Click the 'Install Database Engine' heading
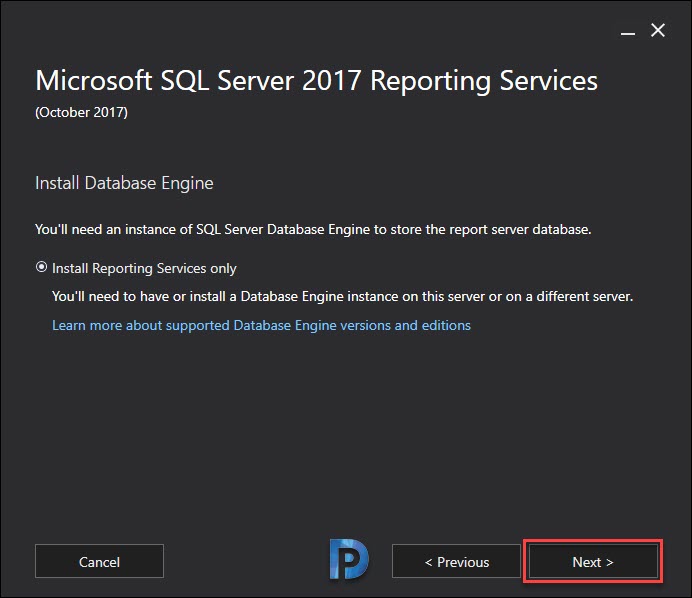This screenshot has height=598, width=692. (x=124, y=183)
